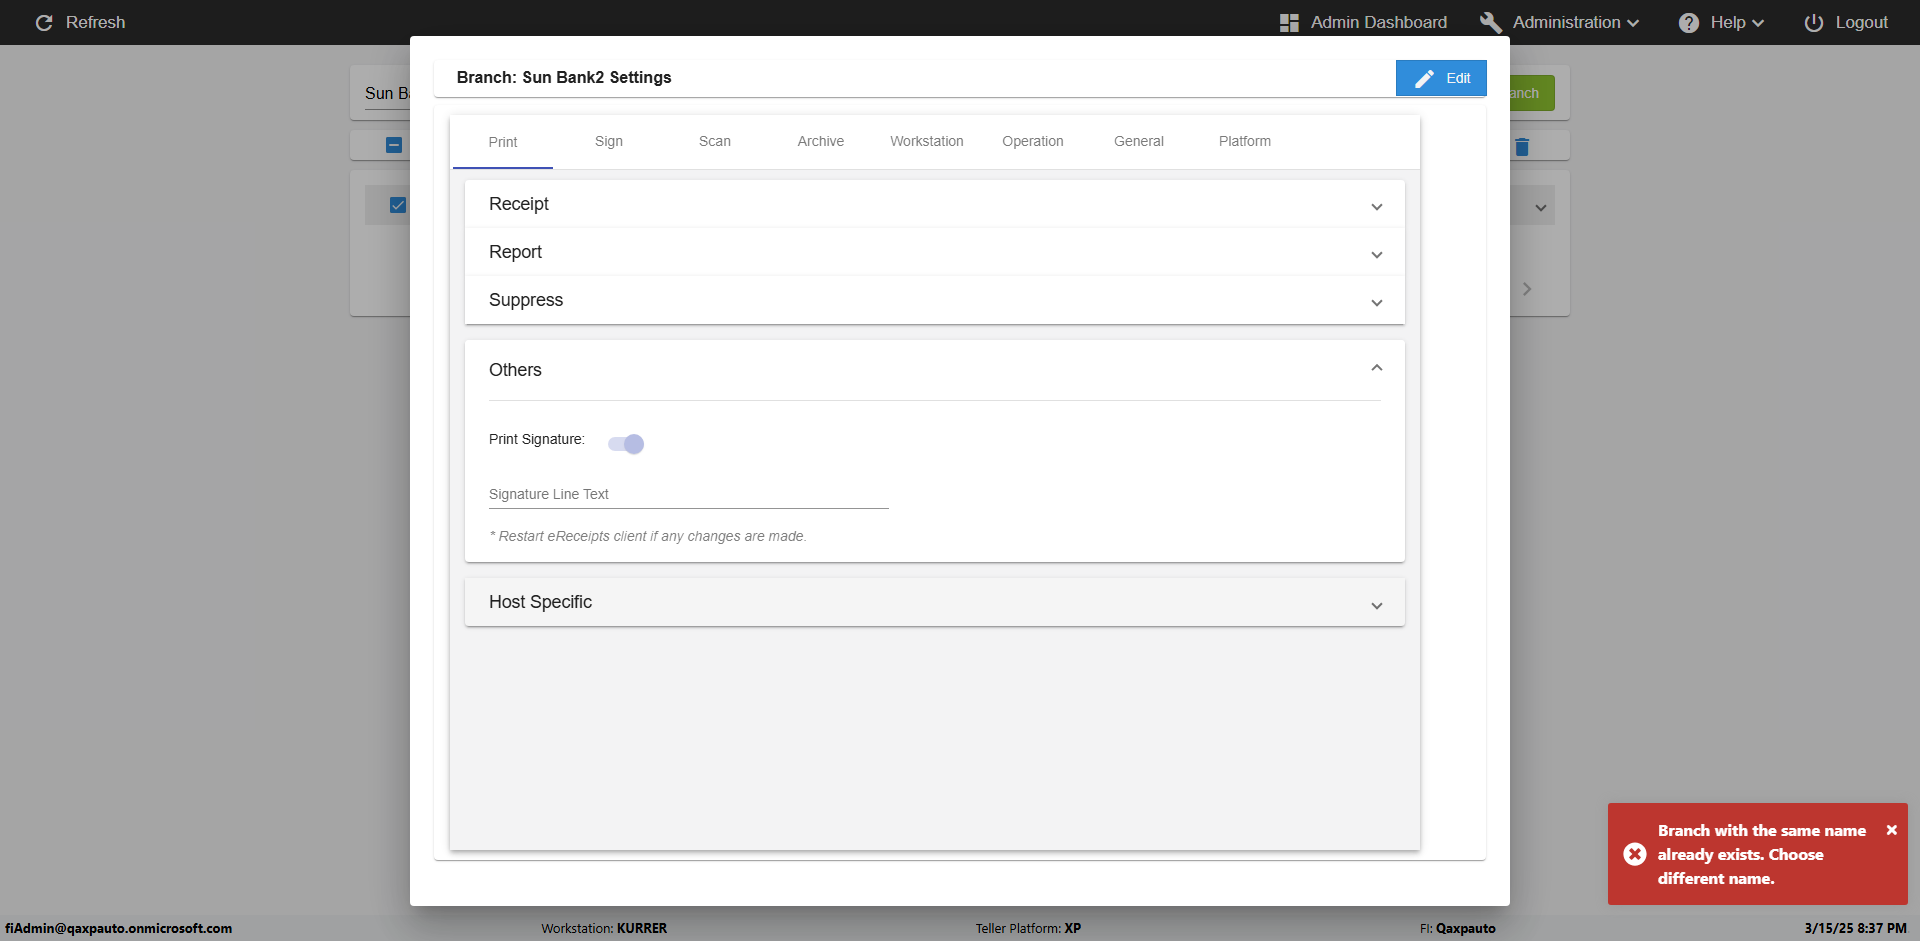The image size is (1920, 941).
Task: Click the Help question mark icon
Action: point(1689,22)
